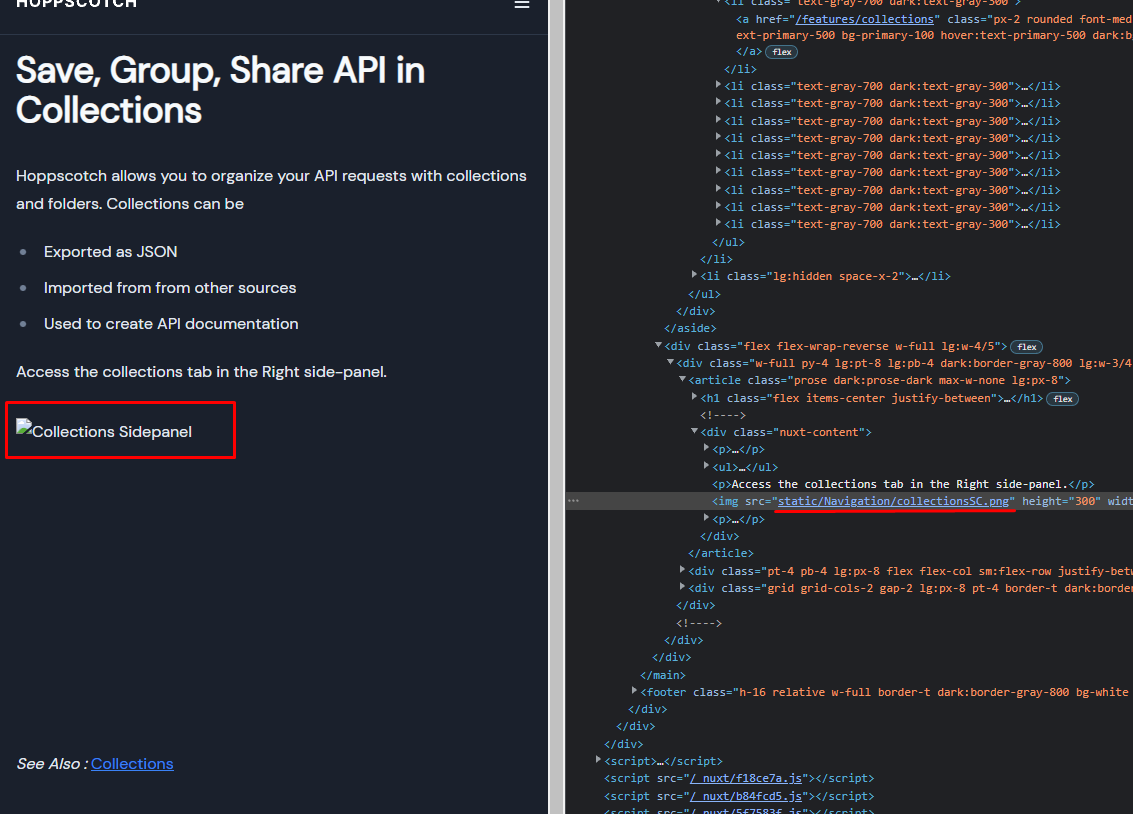Follow the /features/collections href link in DevTools

865,20
